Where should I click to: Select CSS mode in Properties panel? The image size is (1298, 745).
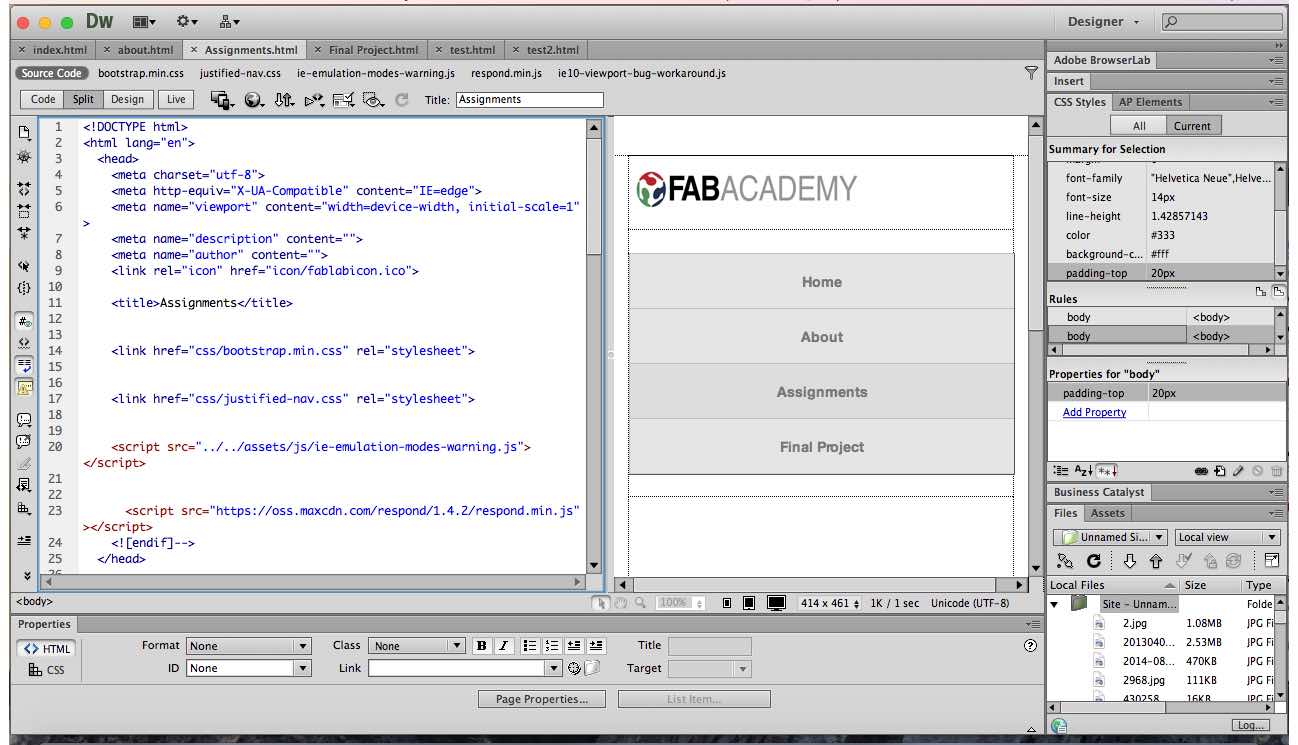[46, 670]
